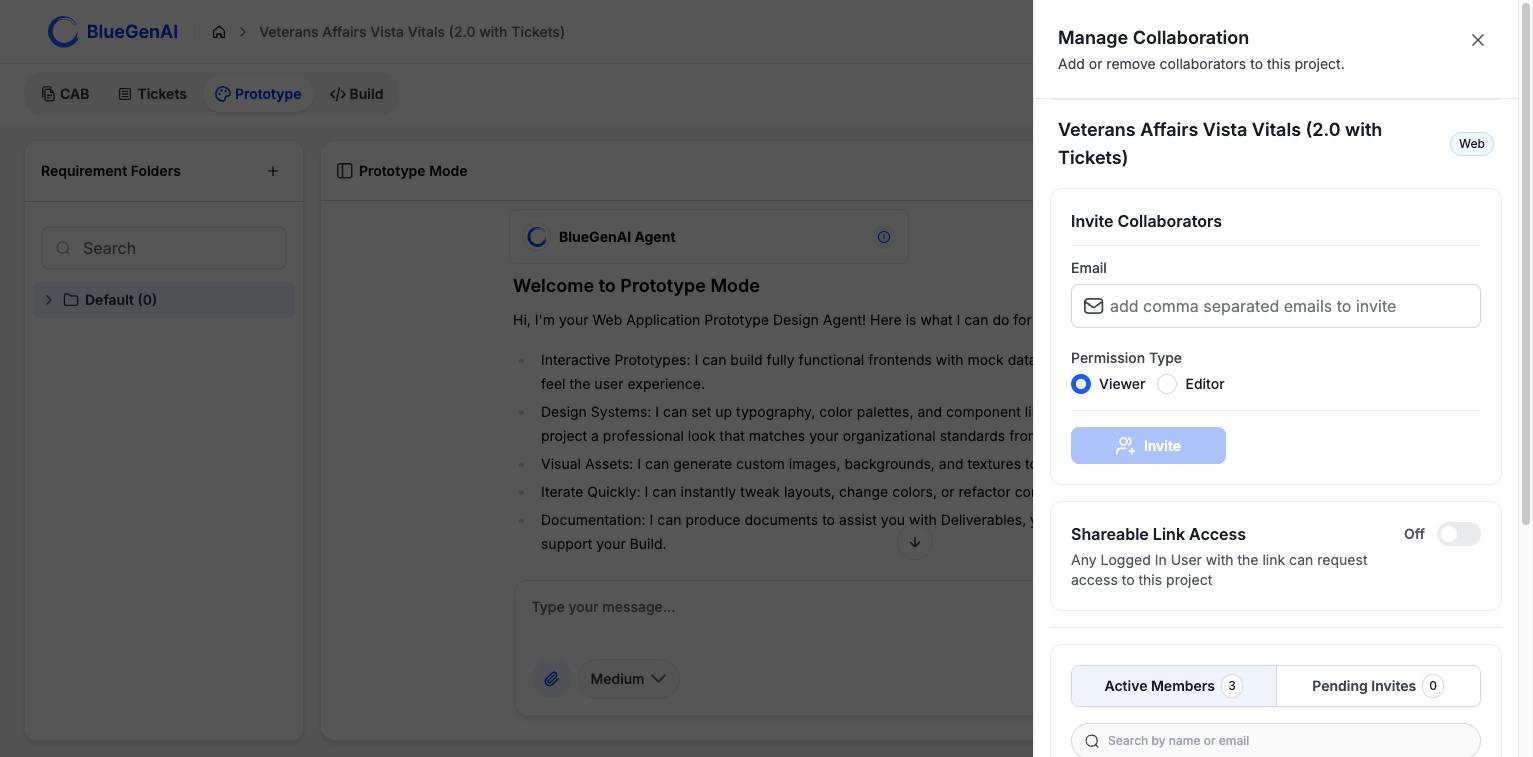The width and height of the screenshot is (1533, 757).
Task: Go to the home icon in breadcrumb
Action: 219,32
